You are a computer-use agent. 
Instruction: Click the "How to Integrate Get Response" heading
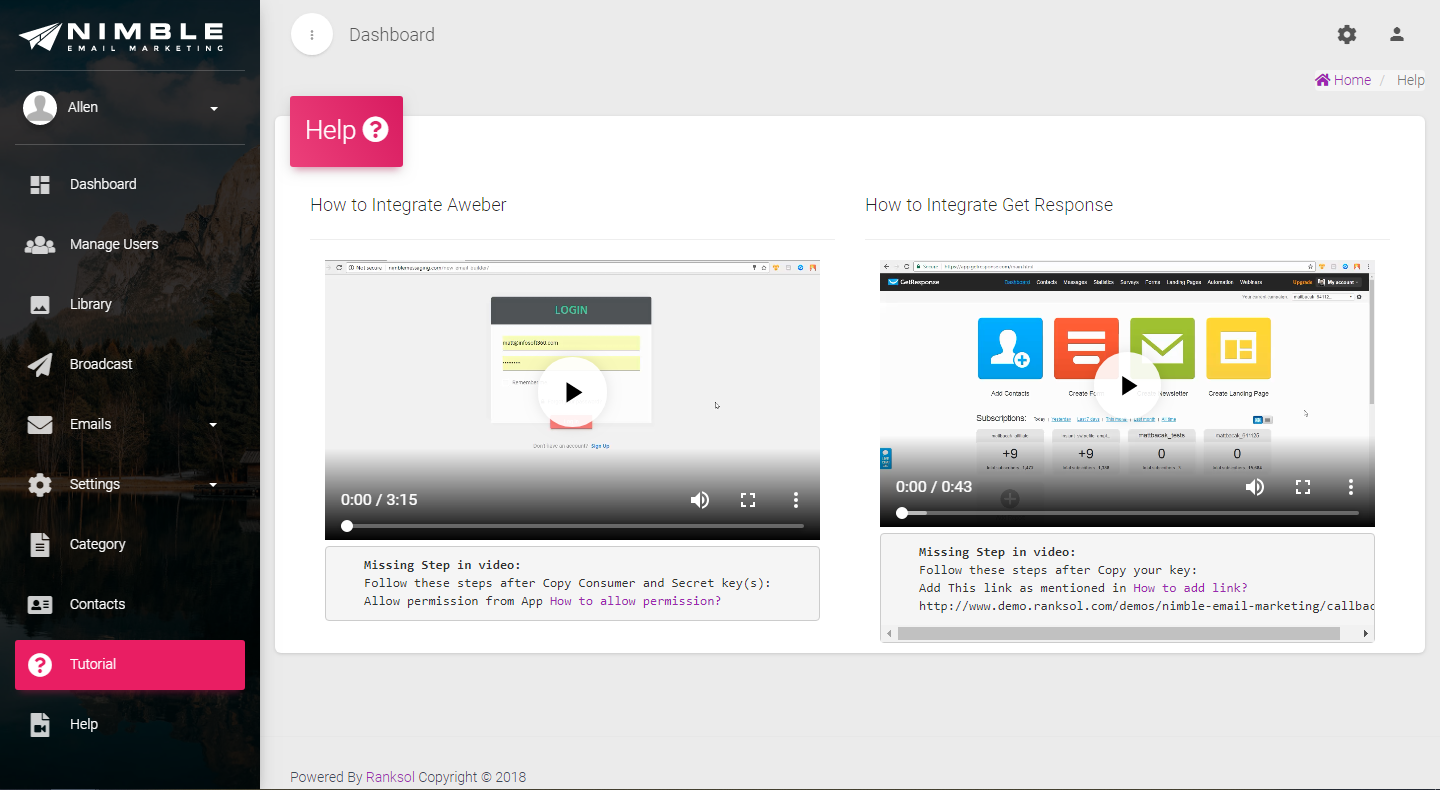coord(989,205)
